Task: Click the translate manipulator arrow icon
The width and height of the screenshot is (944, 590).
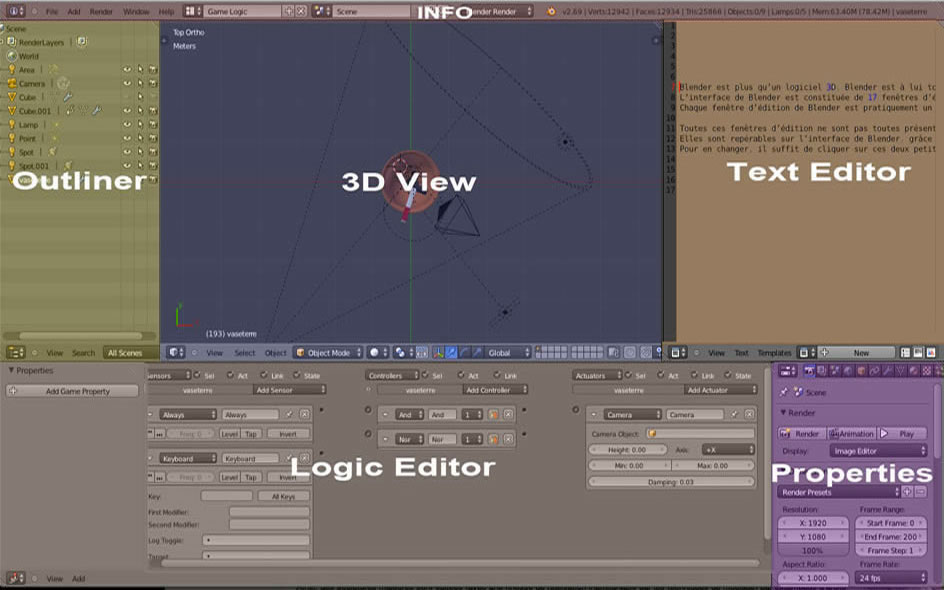Action: (x=451, y=352)
